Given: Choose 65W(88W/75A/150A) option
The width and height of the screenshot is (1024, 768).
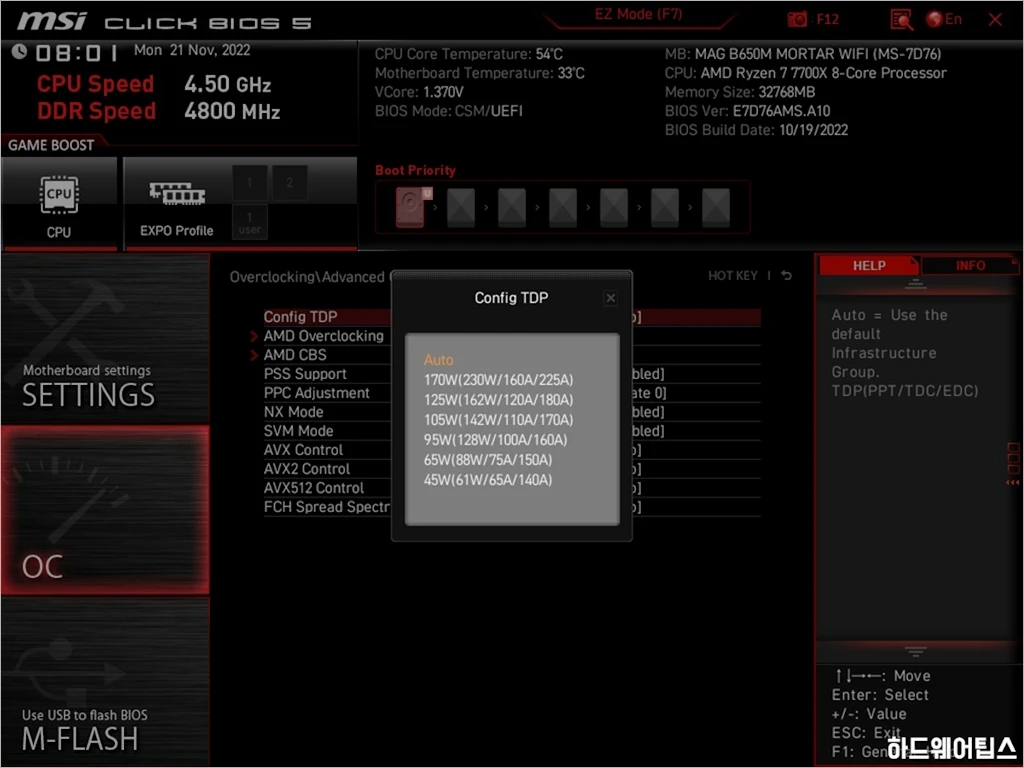Looking at the screenshot, I should (488, 460).
